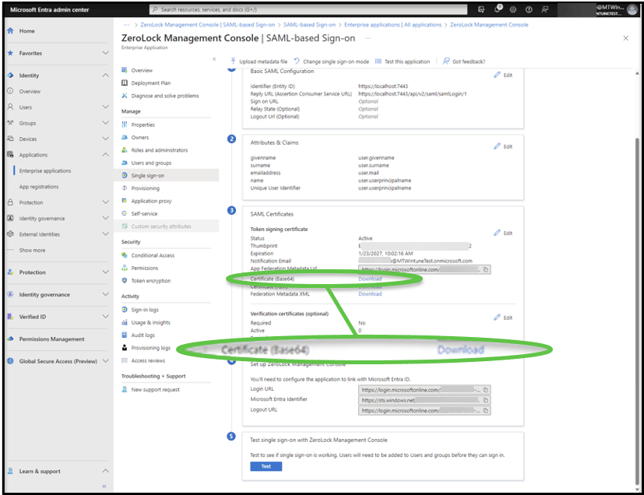Edit Basic SAML Configuration
The height and width of the screenshot is (495, 644).
click(x=503, y=75)
